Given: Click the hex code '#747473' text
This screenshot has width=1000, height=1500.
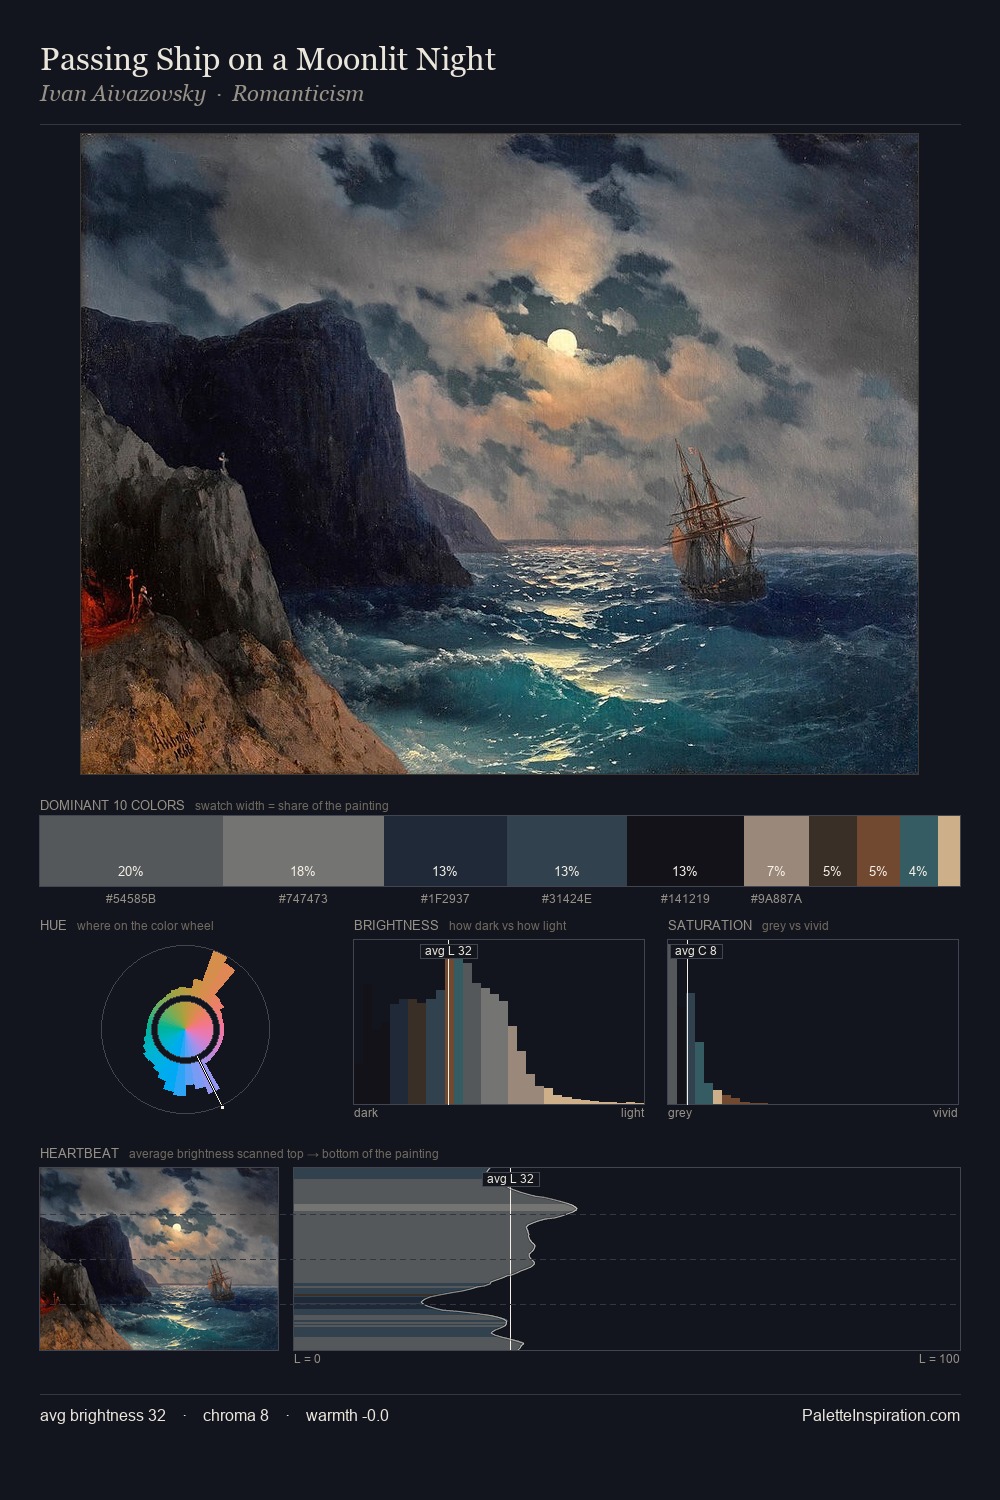Looking at the screenshot, I should [x=303, y=899].
